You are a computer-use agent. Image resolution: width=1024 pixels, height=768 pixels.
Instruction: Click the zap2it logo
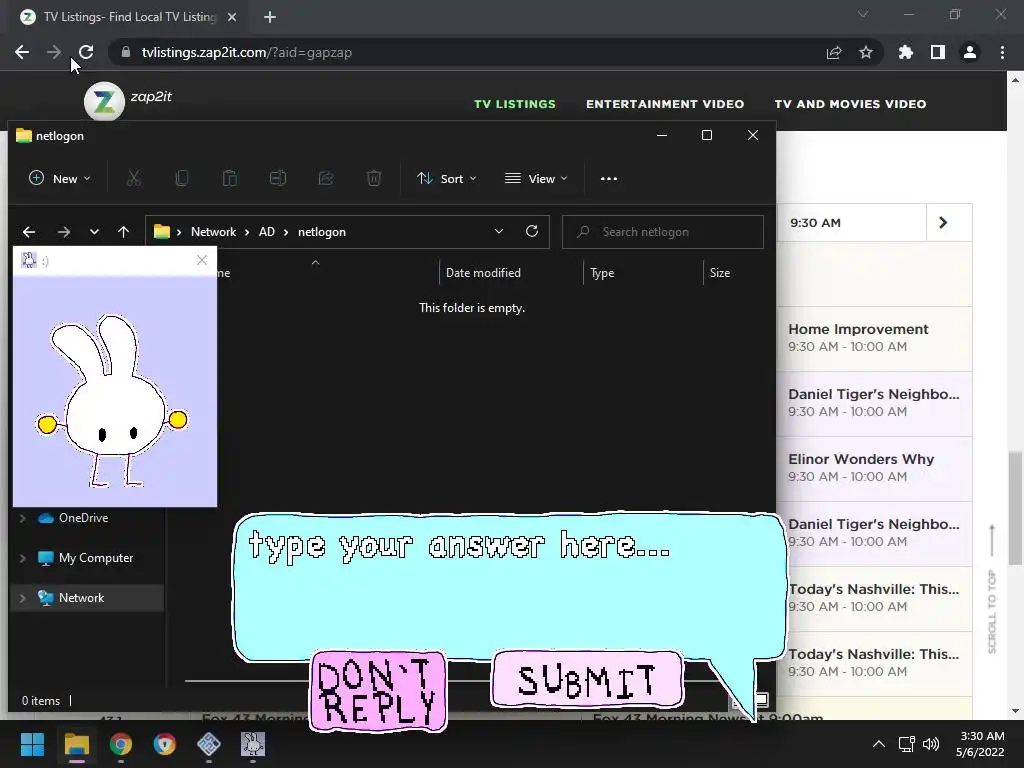click(104, 101)
